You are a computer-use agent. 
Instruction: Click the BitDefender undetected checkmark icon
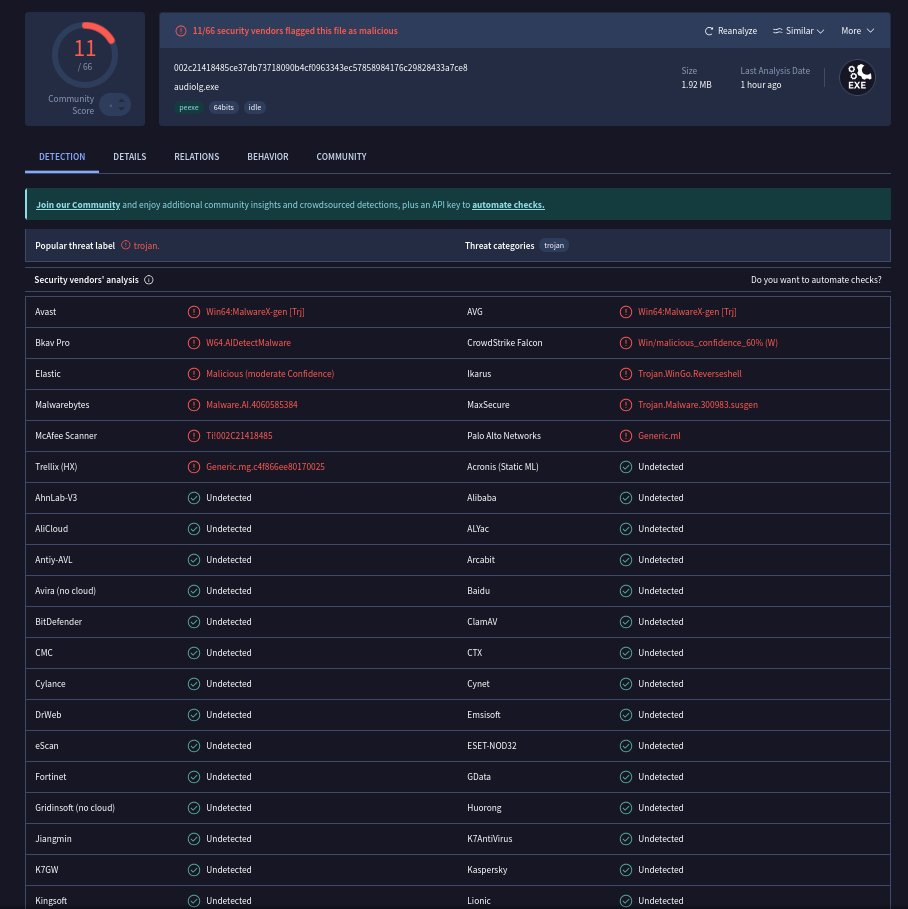tap(194, 622)
